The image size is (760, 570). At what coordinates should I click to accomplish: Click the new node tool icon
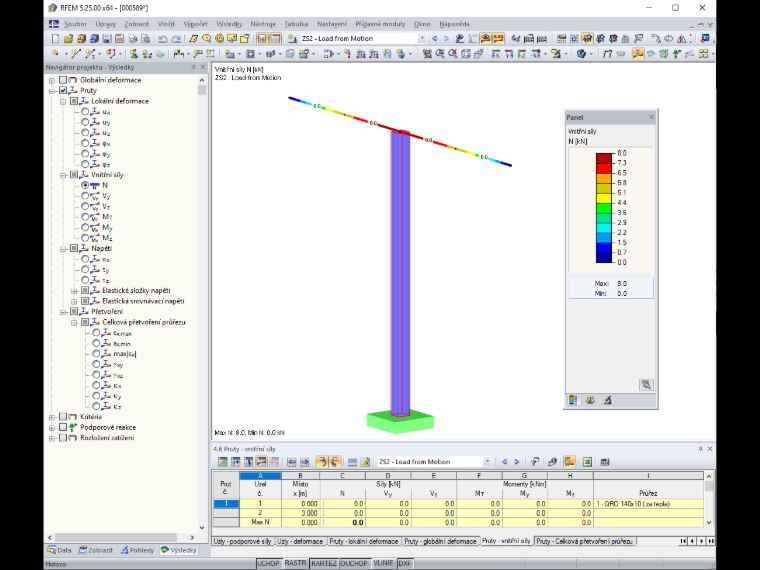(55, 54)
